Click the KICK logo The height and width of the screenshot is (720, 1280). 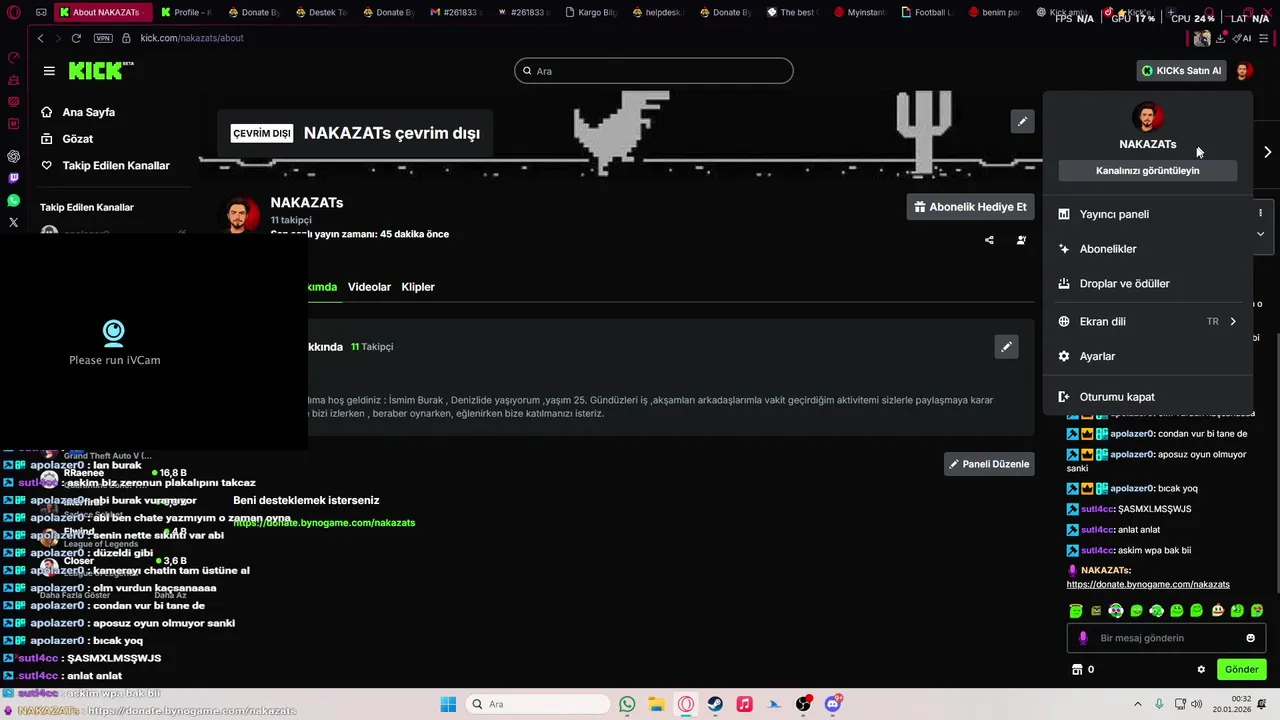click(100, 70)
